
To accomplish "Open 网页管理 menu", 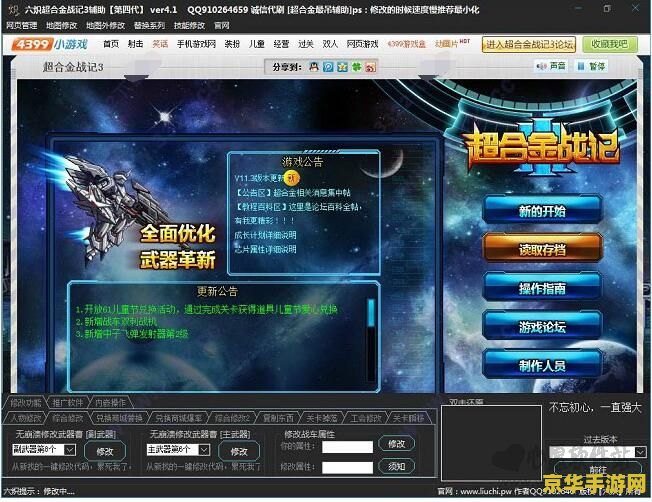I will [22, 25].
